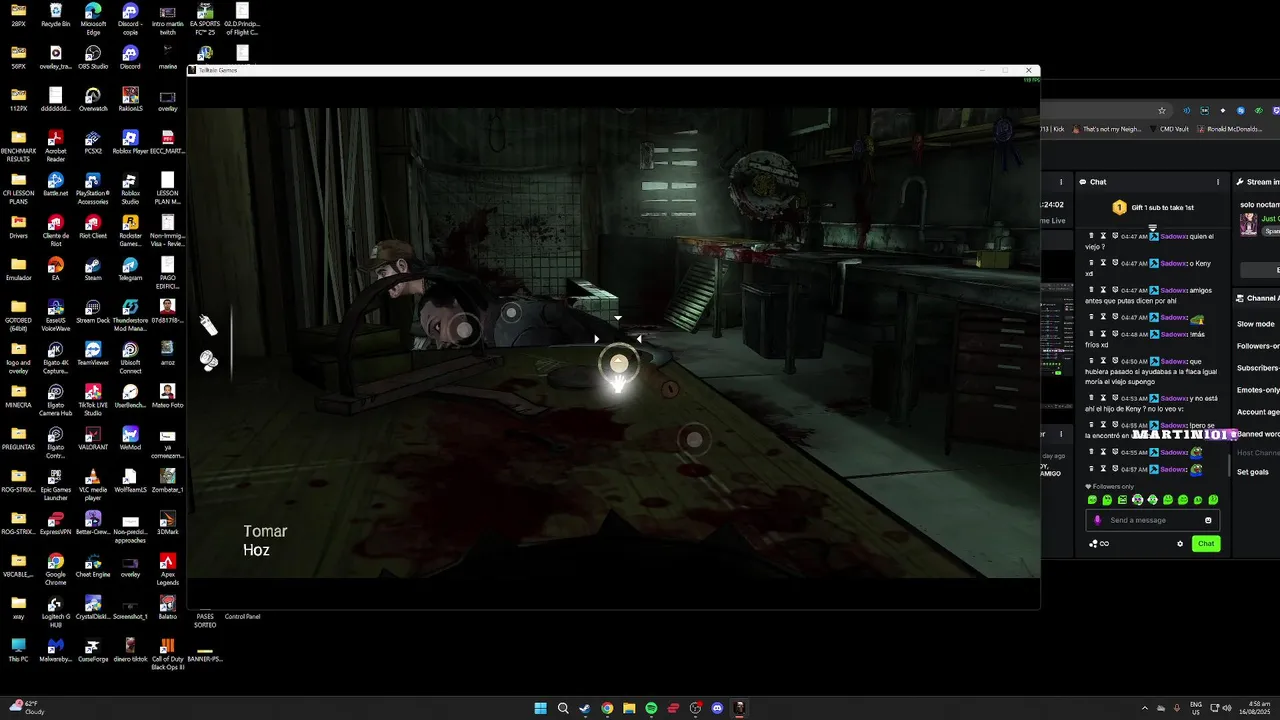Open the emote picker in message box

tap(1208, 520)
